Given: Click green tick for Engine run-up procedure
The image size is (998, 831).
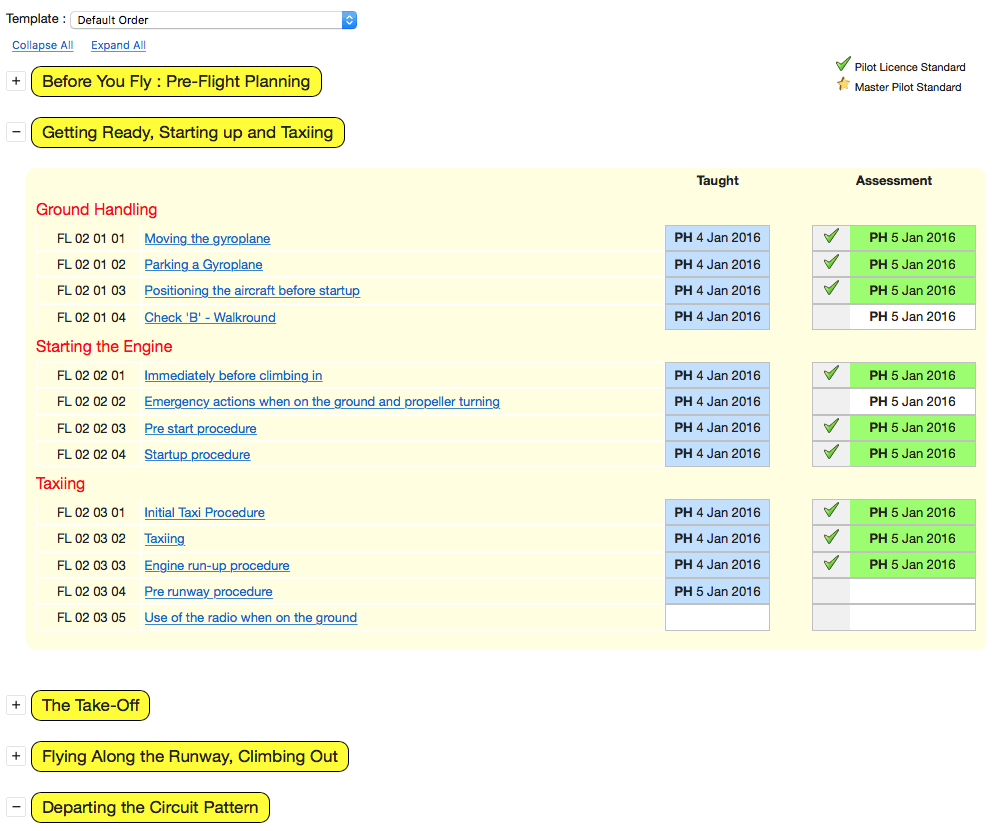Looking at the screenshot, I should 830,564.
